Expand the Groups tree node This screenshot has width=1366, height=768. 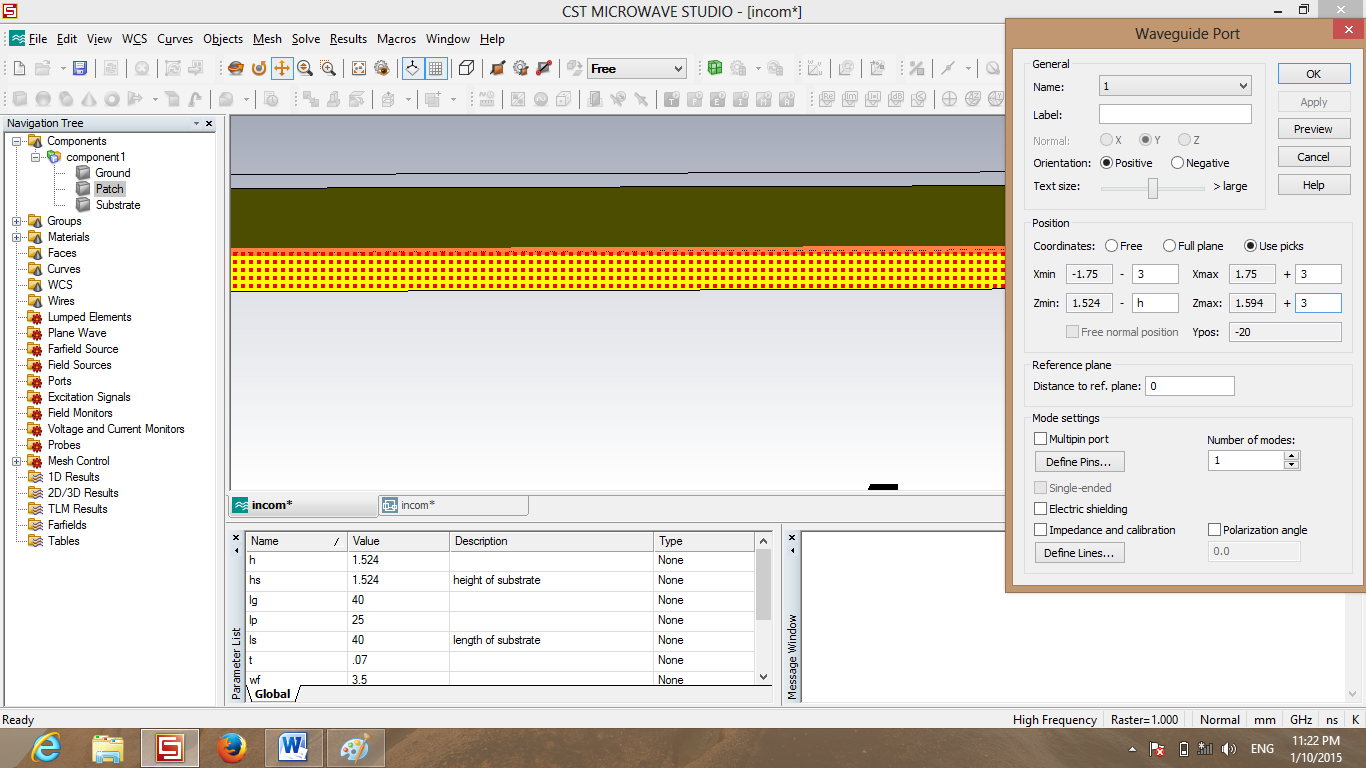point(17,221)
